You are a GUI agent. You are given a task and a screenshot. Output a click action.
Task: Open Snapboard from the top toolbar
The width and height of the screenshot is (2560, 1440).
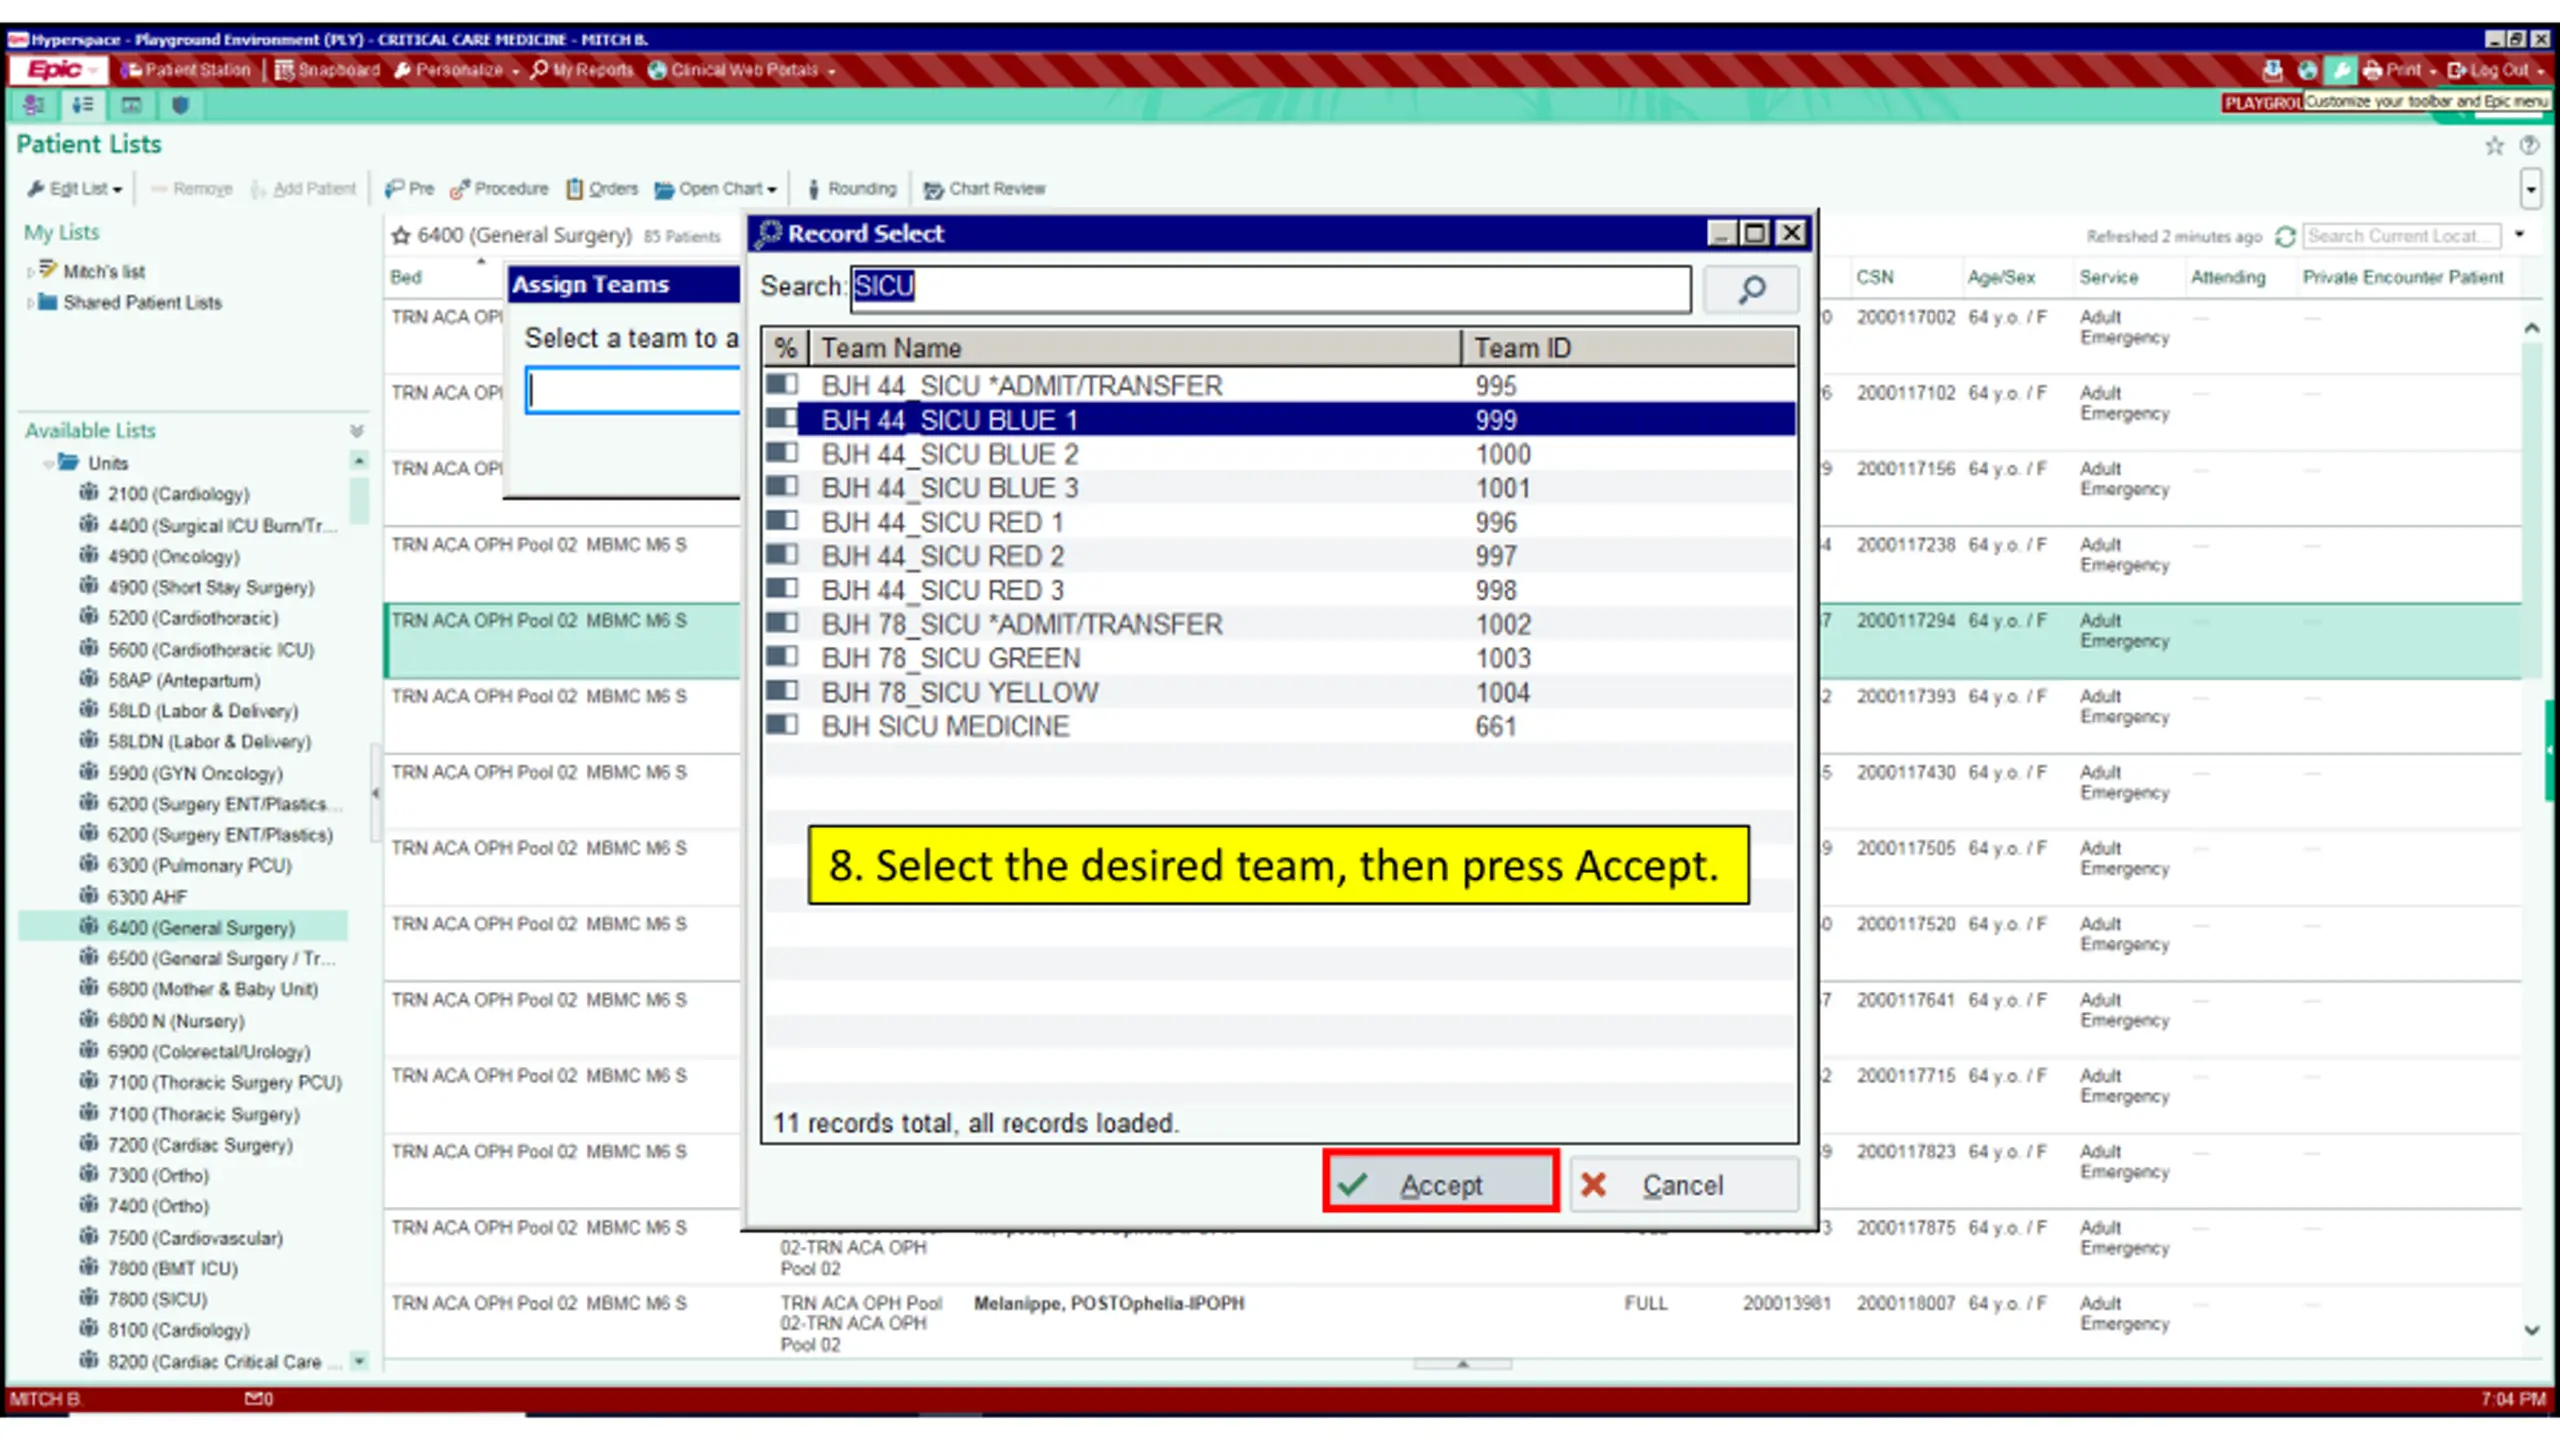coord(328,70)
